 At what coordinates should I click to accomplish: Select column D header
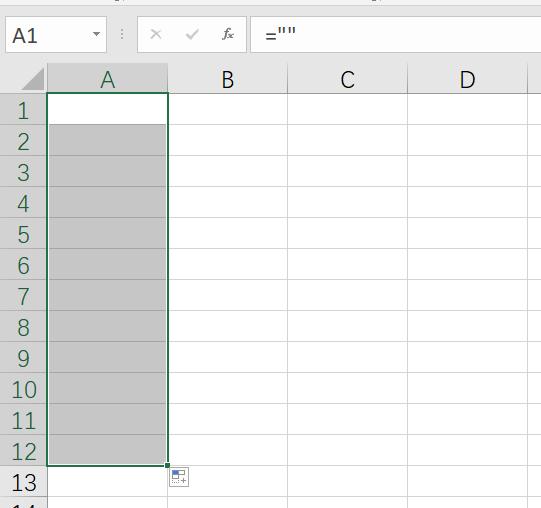[468, 79]
